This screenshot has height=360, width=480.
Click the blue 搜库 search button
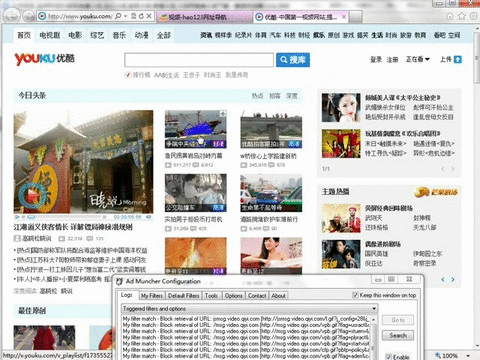(x=293, y=60)
